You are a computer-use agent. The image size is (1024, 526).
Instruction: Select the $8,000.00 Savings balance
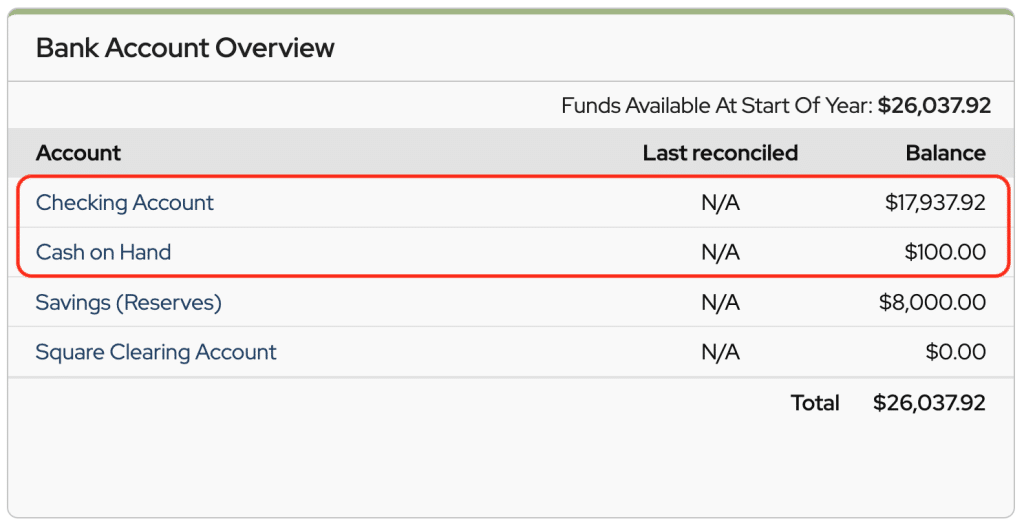[933, 303]
